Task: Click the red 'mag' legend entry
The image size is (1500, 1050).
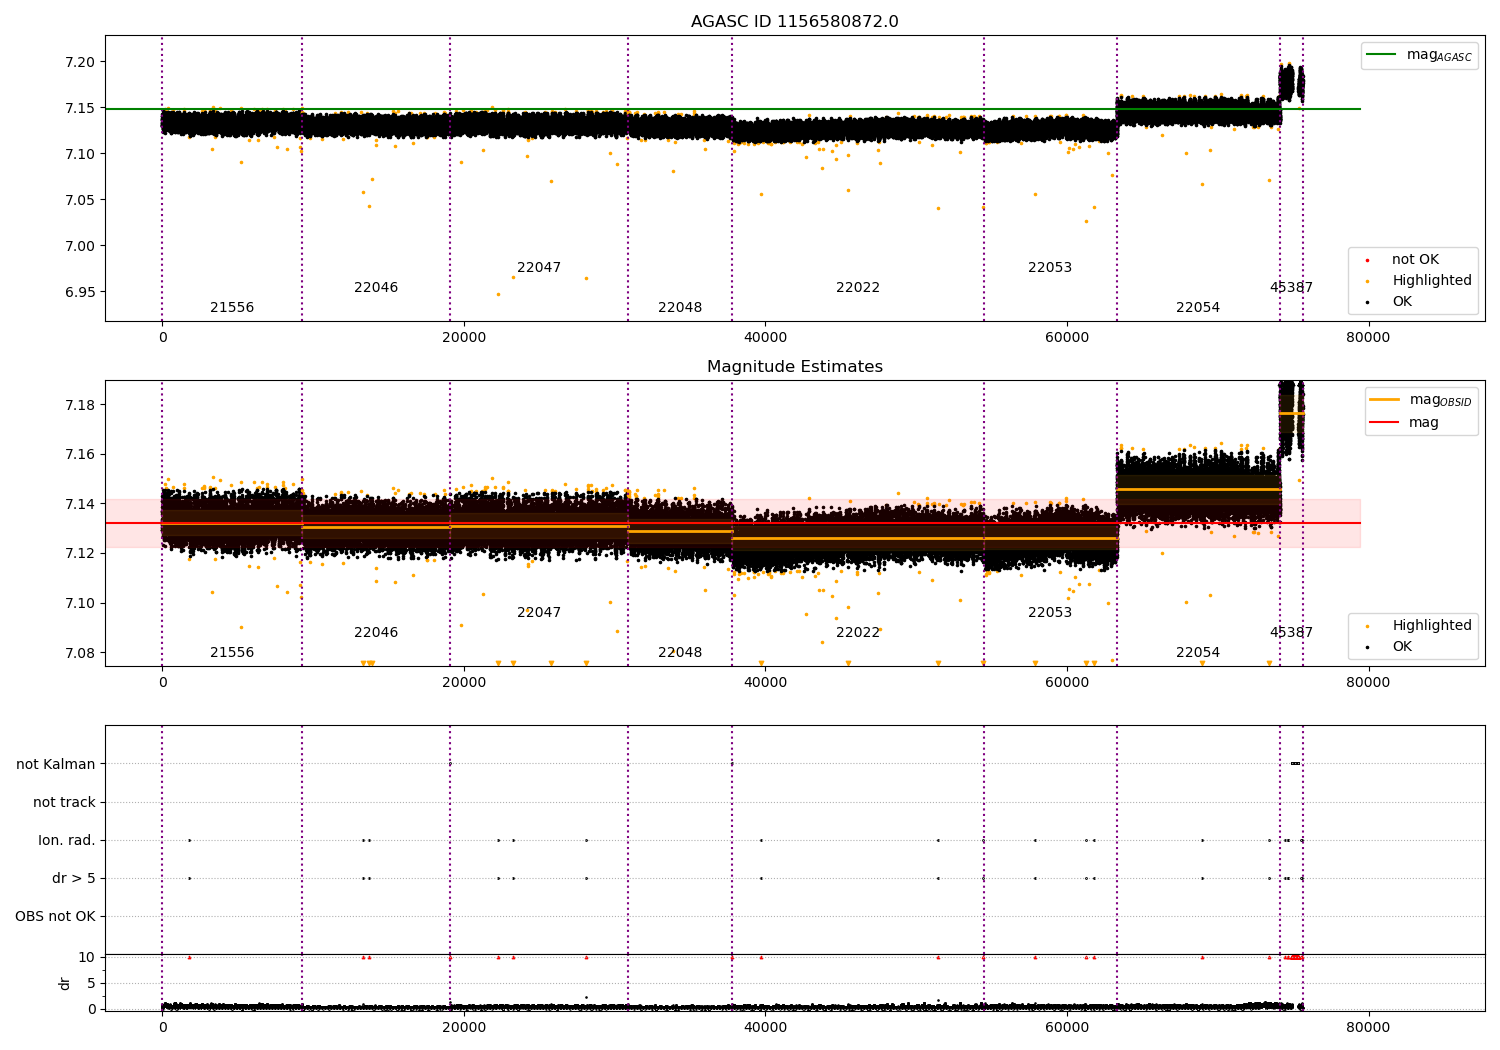Action: [1403, 423]
